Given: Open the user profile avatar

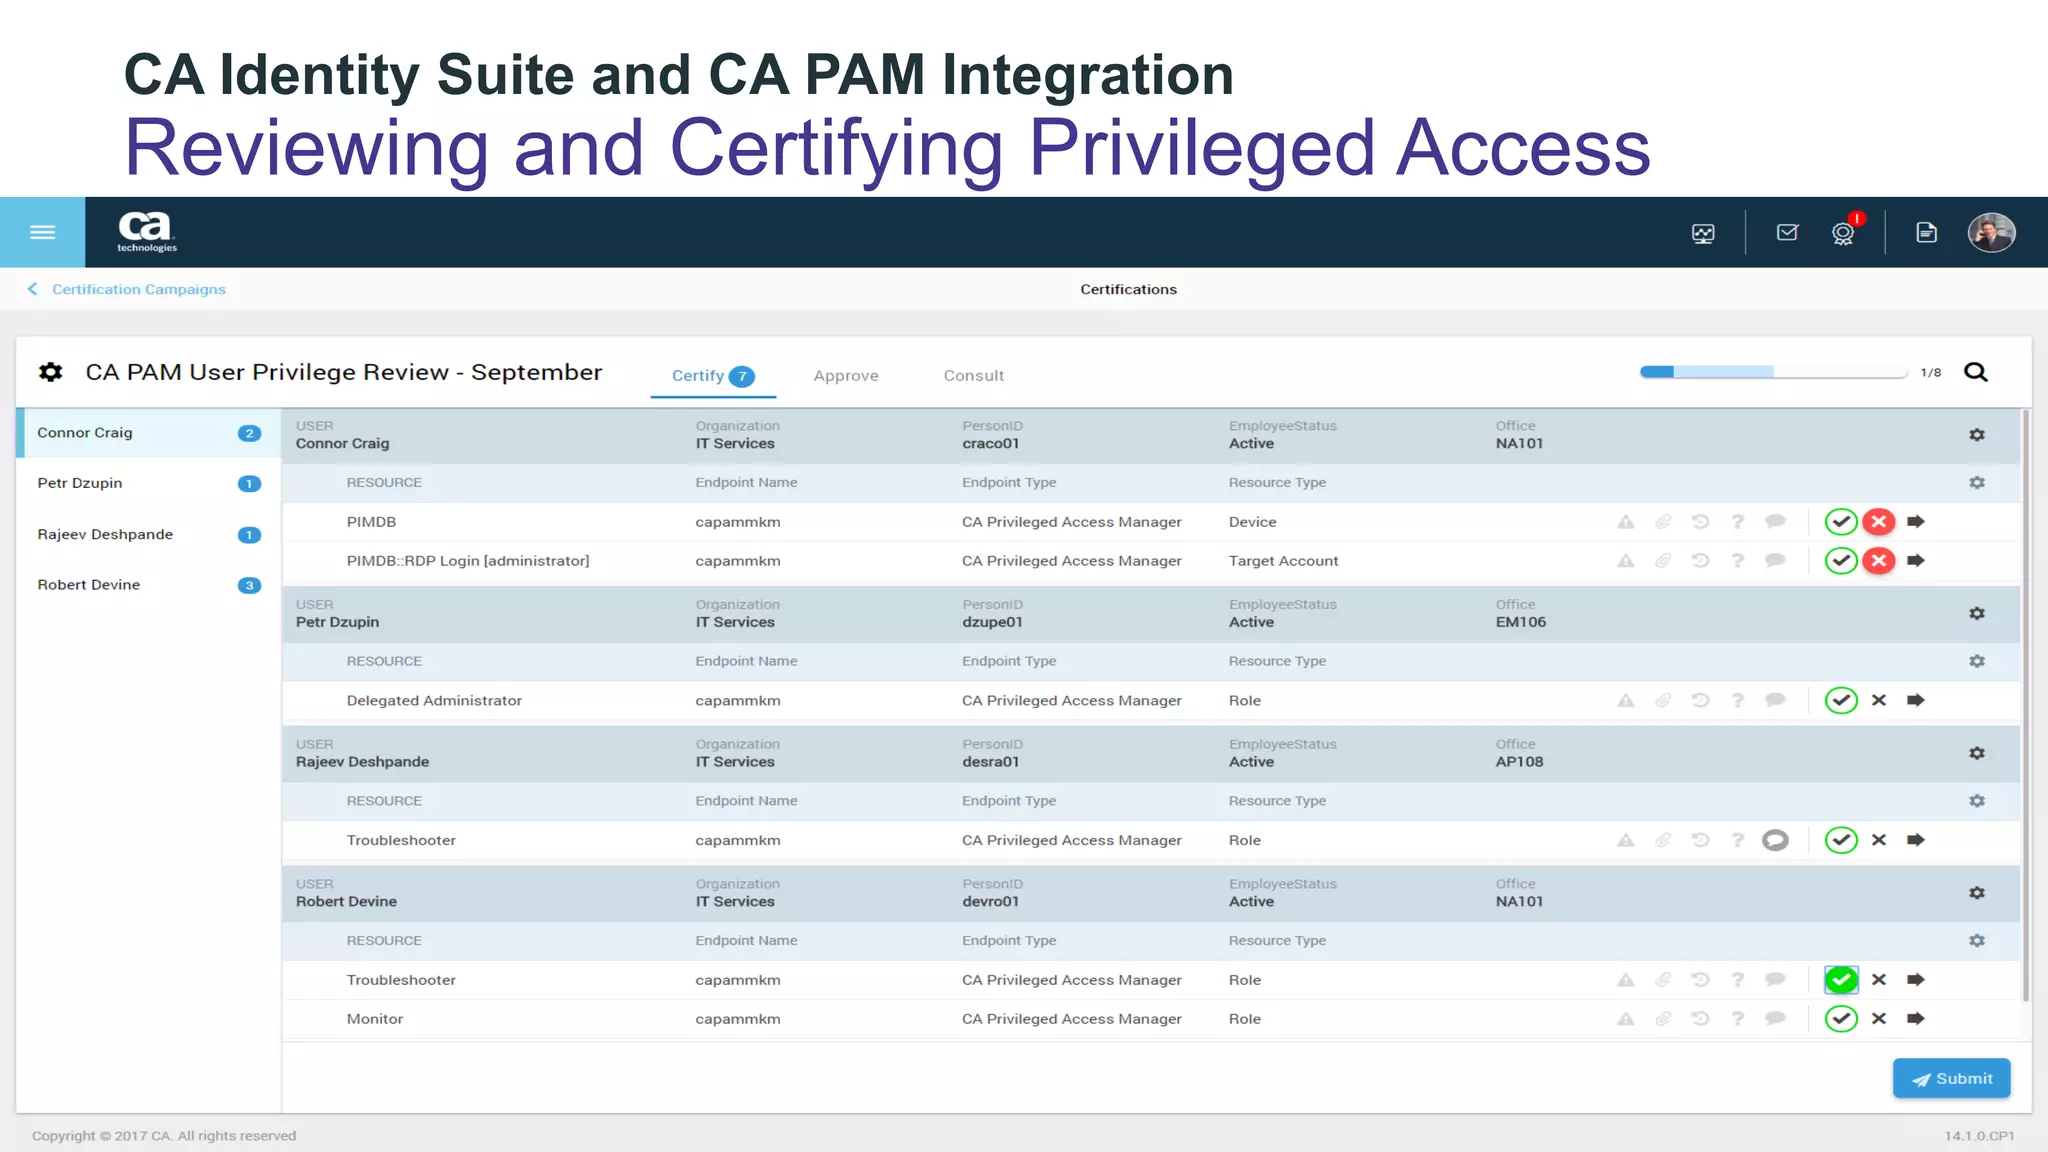Looking at the screenshot, I should pyautogui.click(x=1991, y=232).
